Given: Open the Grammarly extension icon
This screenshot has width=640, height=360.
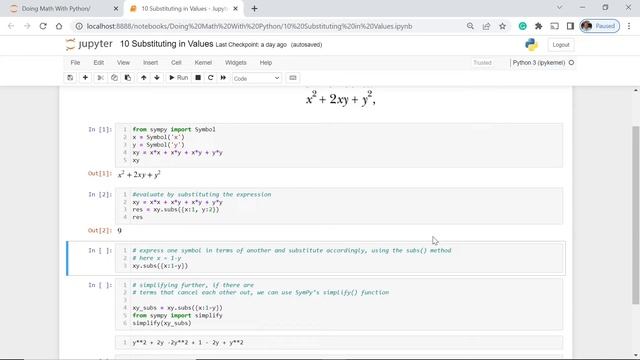Looking at the screenshot, I should [522, 26].
